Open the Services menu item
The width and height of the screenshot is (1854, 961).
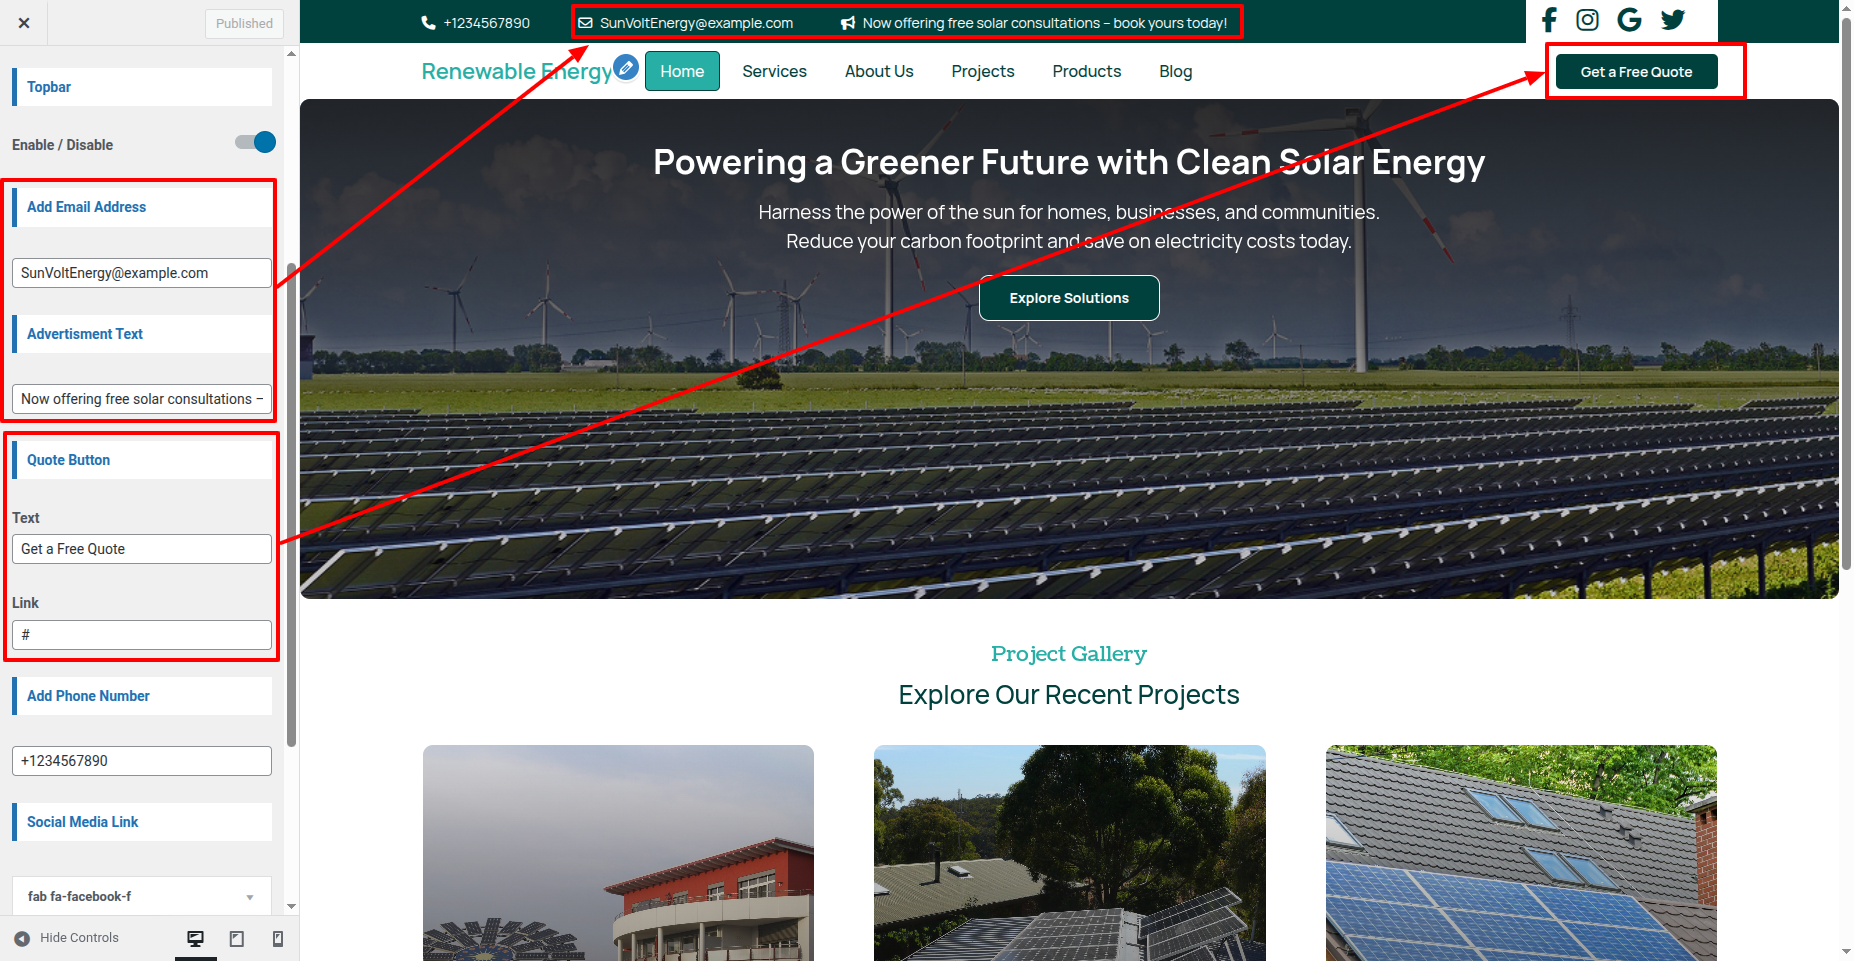774,71
